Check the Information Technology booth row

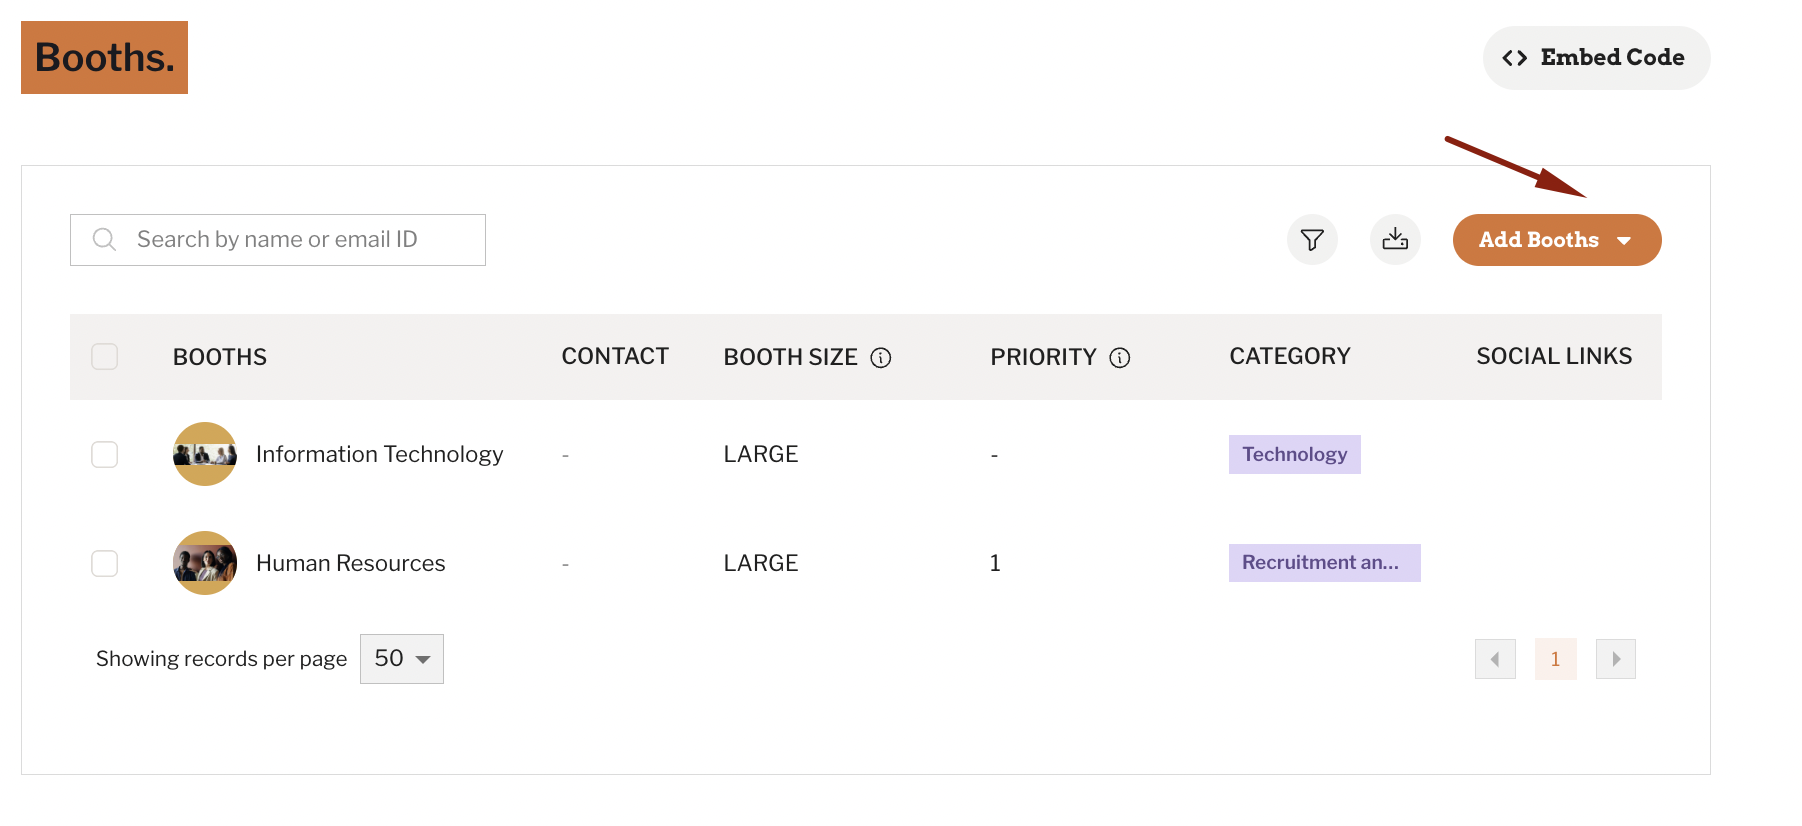(x=105, y=455)
